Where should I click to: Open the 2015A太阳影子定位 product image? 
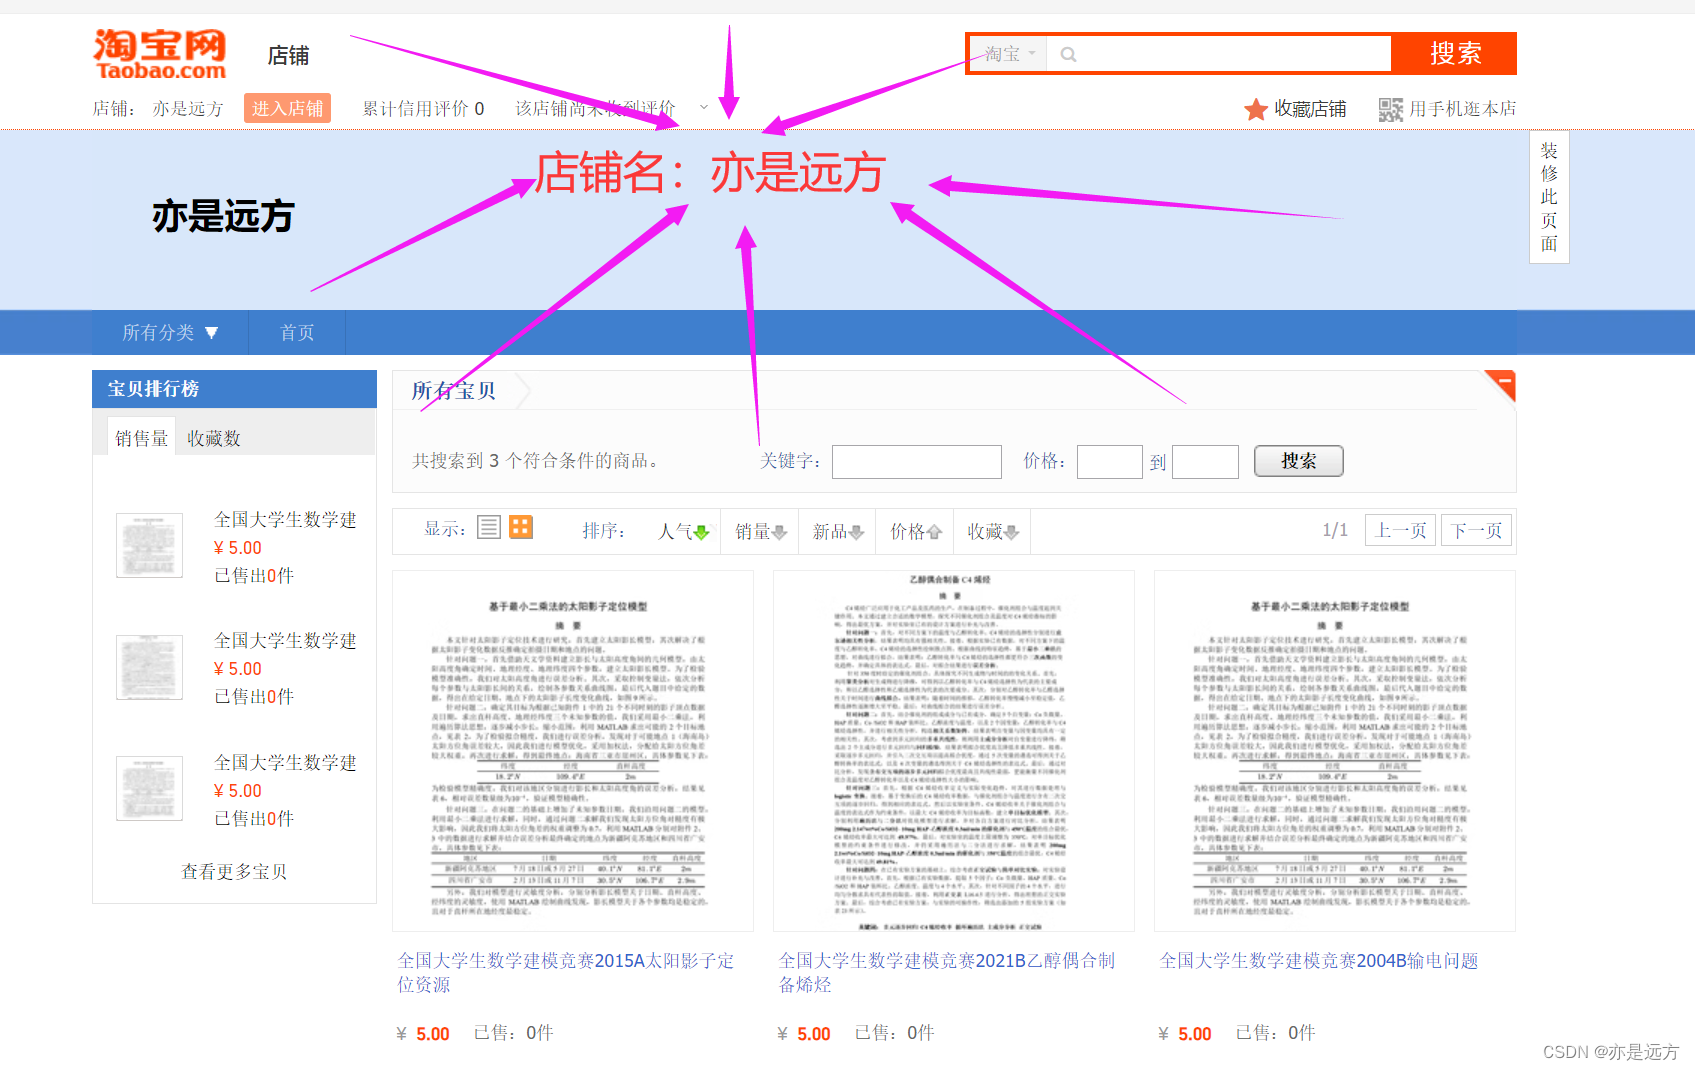coord(573,751)
